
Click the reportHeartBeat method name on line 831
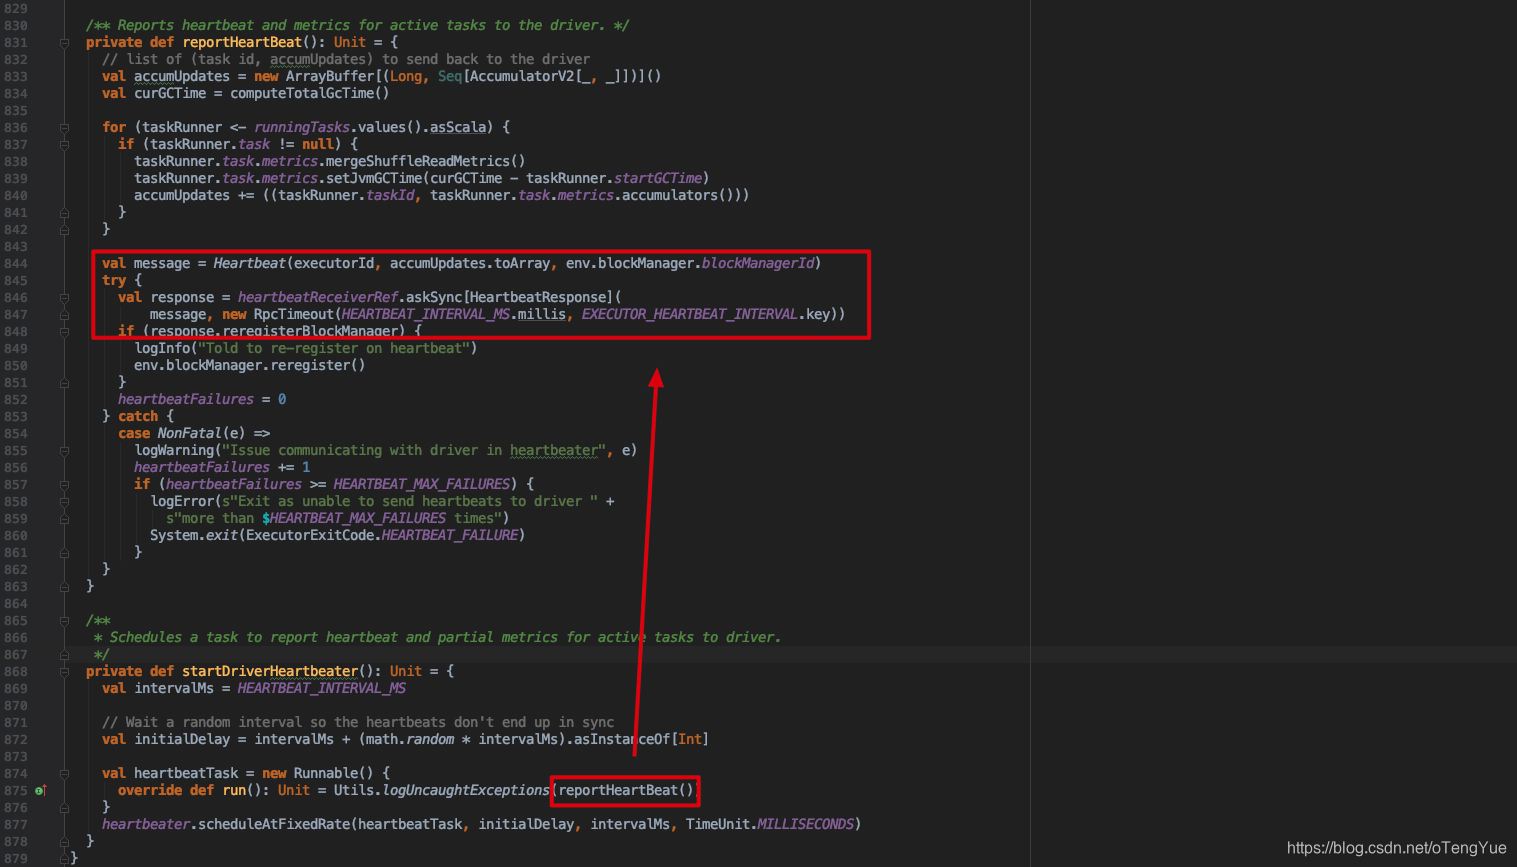click(x=242, y=42)
